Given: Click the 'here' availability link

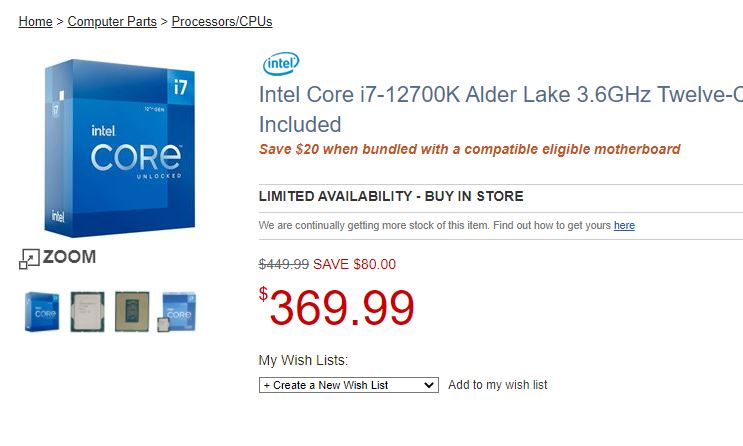Looking at the screenshot, I should 624,226.
